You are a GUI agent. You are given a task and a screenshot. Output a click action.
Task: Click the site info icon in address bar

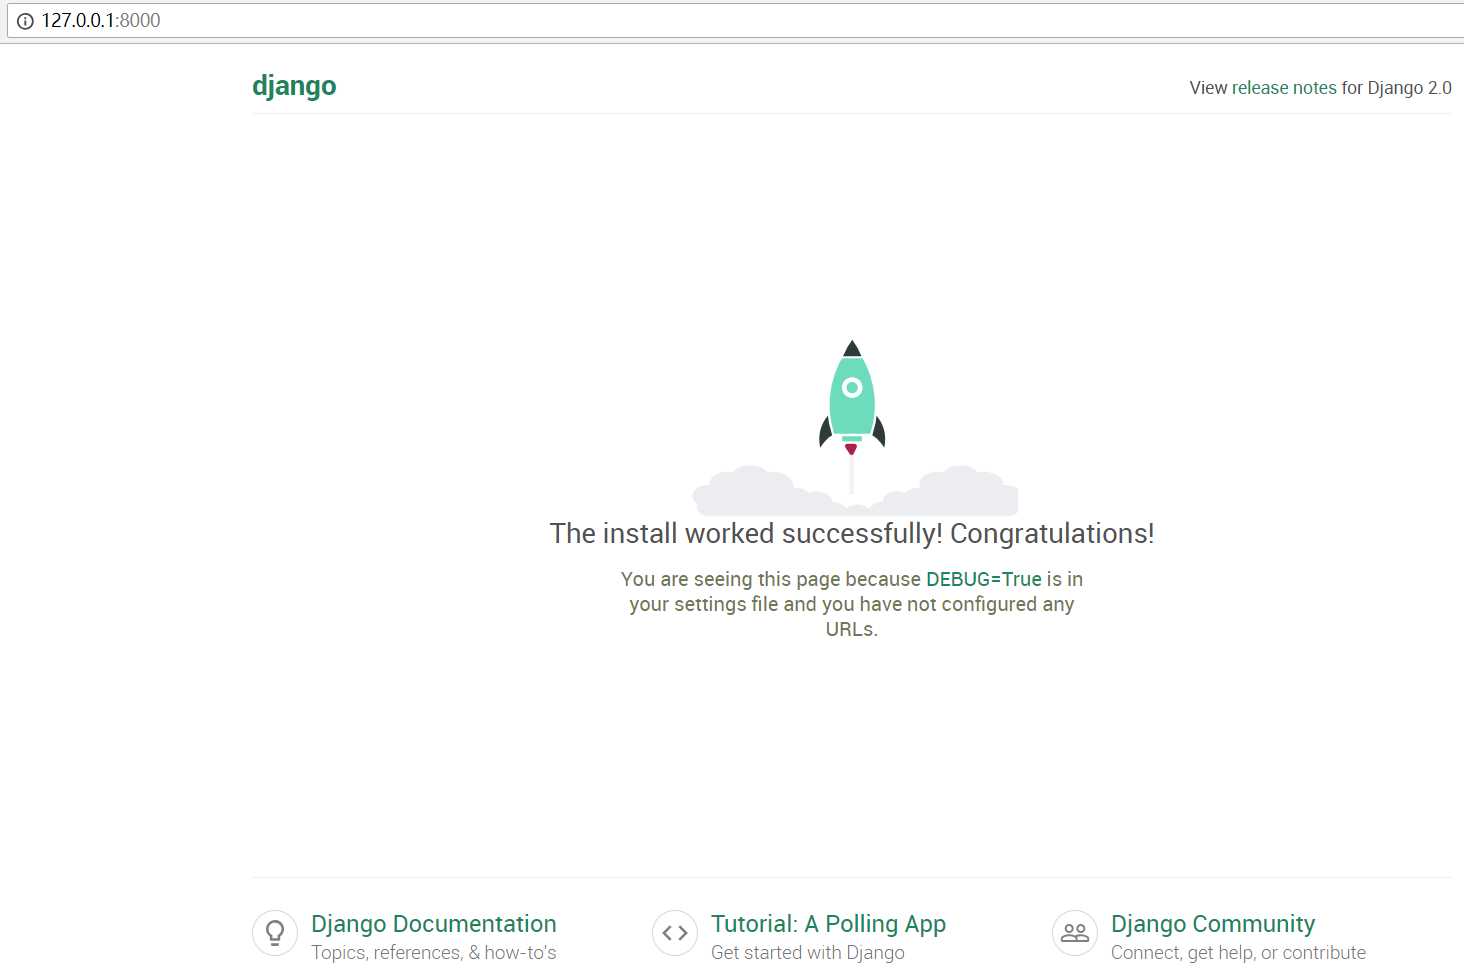pos(25,21)
